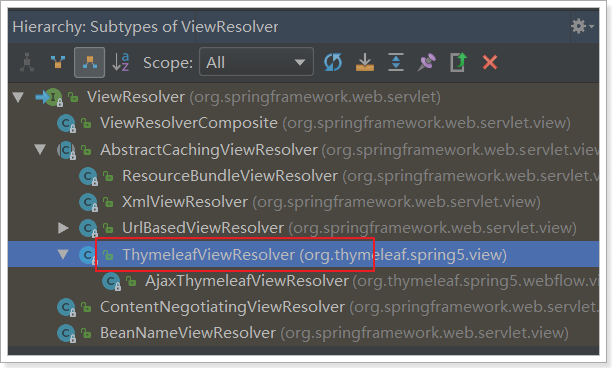Click class icon beside ViewResolverComposite
Image resolution: width=612 pixels, height=368 pixels.
(x=66, y=124)
